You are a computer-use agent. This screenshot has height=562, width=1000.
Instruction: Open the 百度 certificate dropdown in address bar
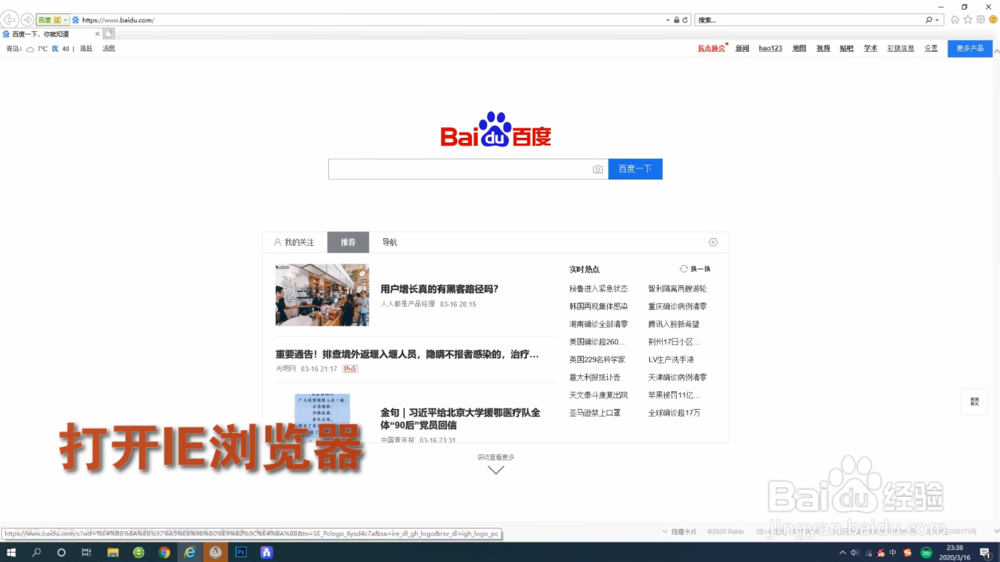click(x=52, y=20)
